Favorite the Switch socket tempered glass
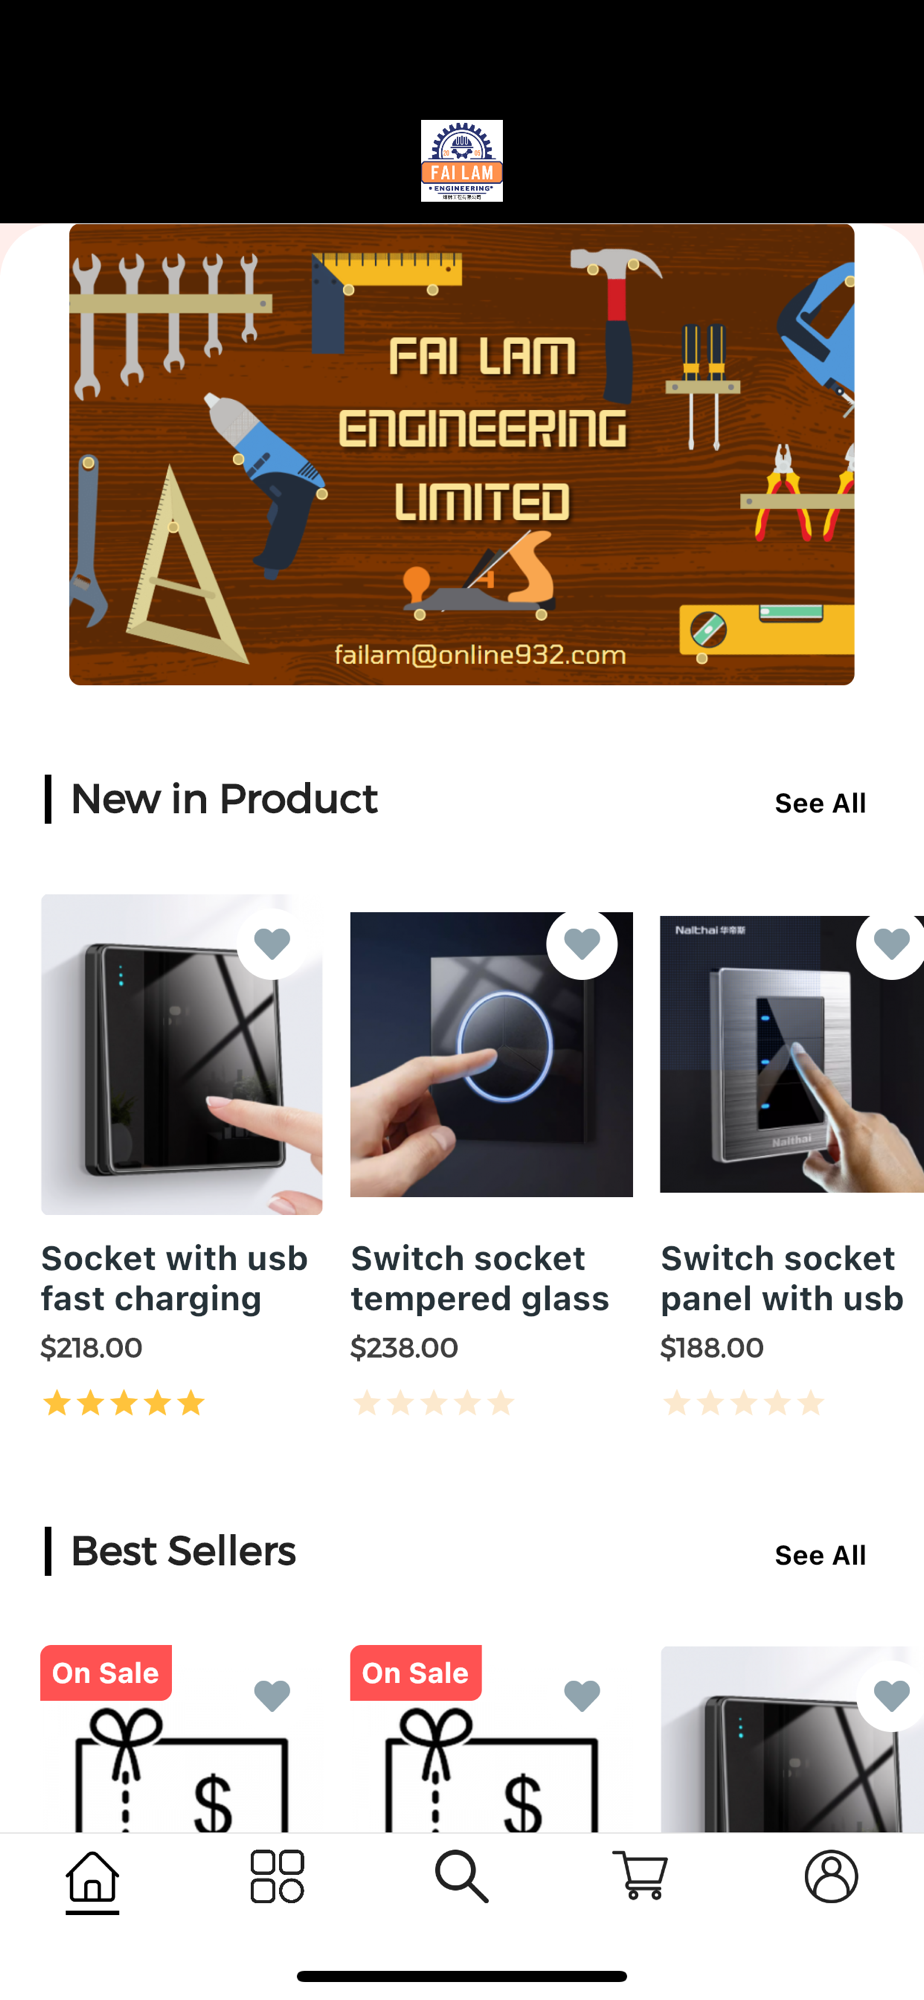The image size is (924, 2000). (x=582, y=944)
